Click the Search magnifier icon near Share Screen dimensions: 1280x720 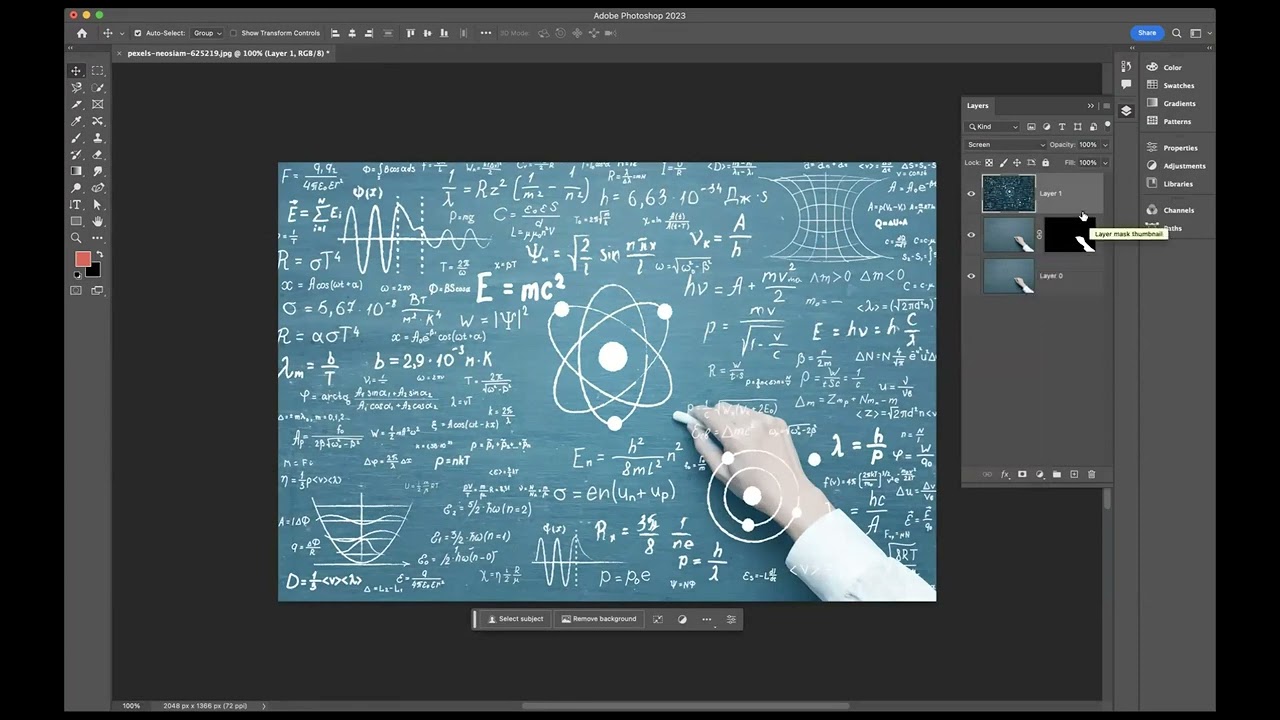[x=1177, y=33]
